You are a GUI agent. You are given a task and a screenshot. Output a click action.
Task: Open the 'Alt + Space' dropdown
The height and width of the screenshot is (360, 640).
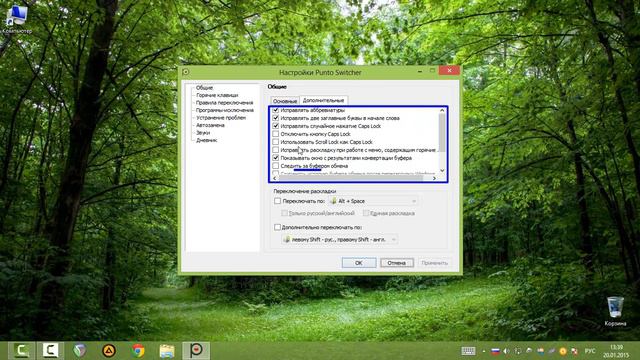[x=373, y=201]
